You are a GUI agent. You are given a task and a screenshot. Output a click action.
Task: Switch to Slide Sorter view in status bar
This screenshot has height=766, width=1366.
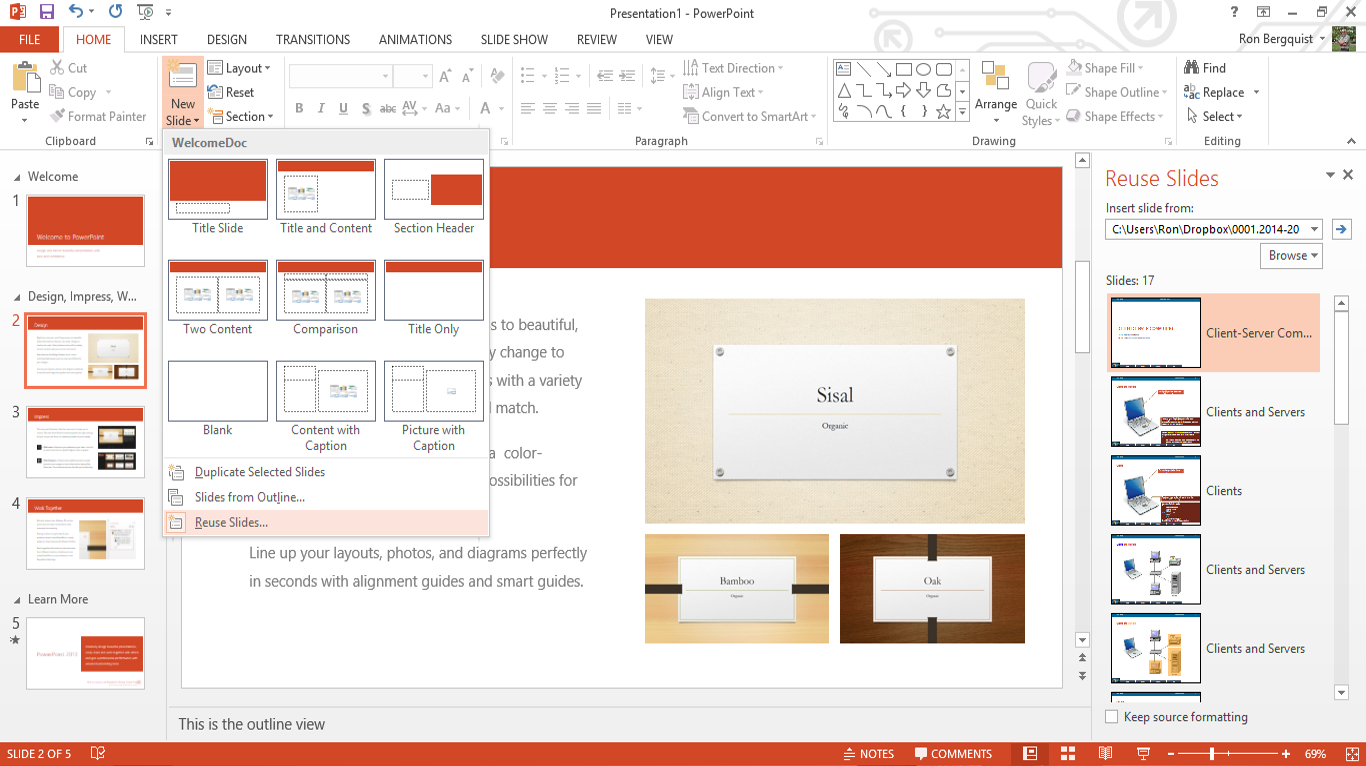coord(1068,754)
